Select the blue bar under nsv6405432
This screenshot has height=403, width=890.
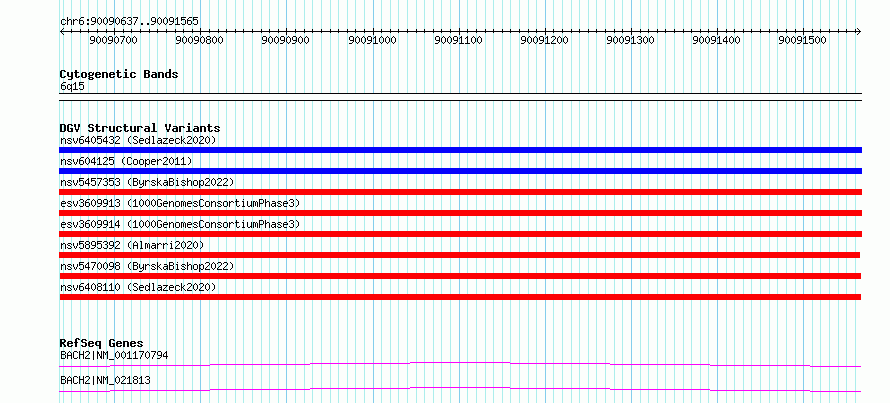click(460, 150)
